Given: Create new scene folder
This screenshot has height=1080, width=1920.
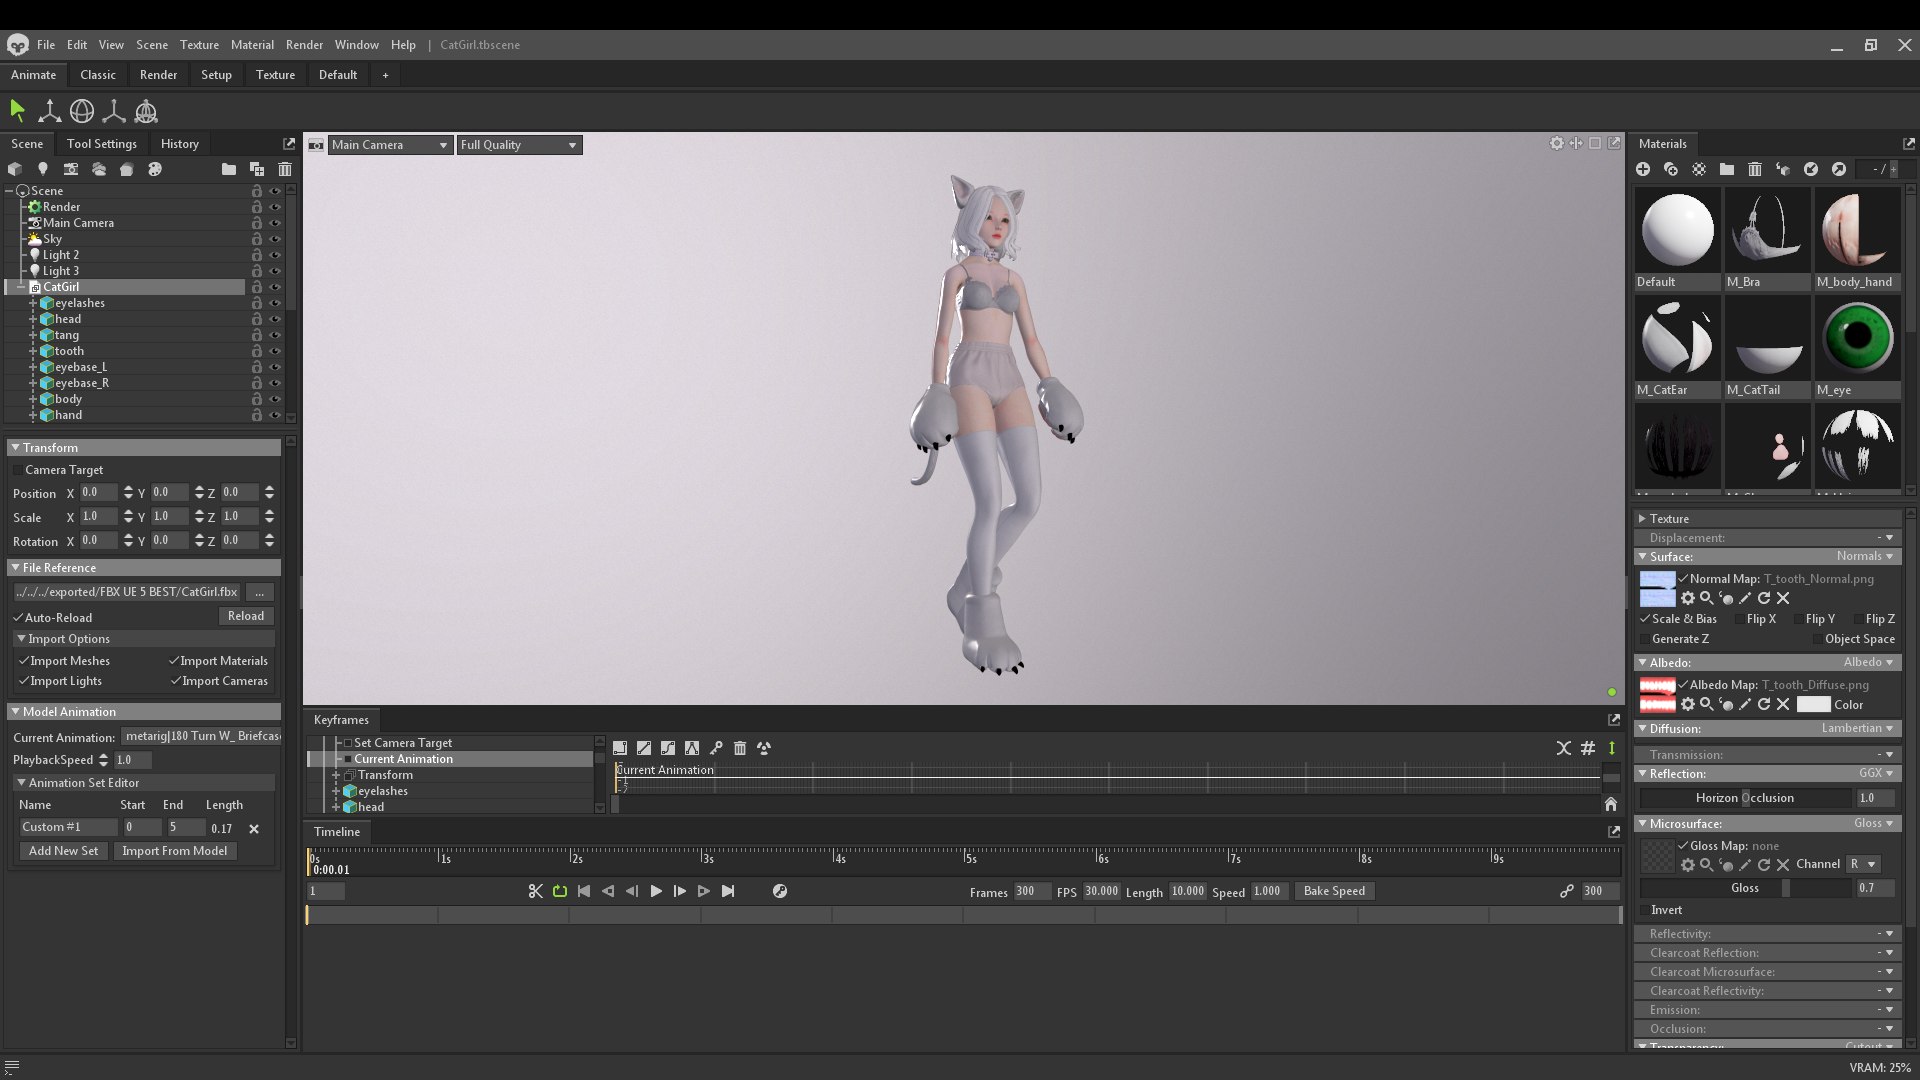Looking at the screenshot, I should click(x=228, y=169).
